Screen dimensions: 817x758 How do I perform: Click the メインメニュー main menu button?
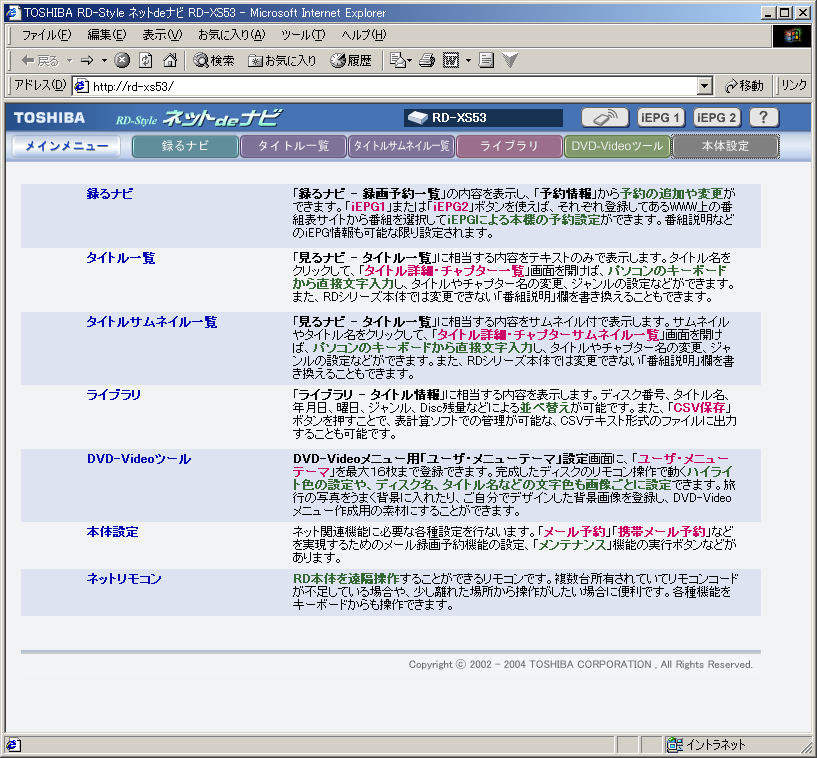(x=66, y=146)
